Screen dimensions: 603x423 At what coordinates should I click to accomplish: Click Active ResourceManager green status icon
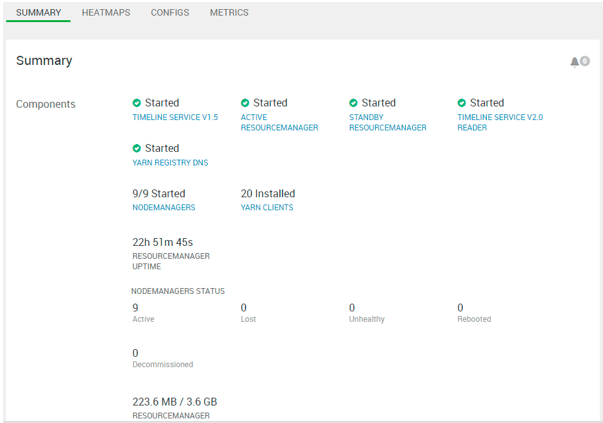point(245,103)
